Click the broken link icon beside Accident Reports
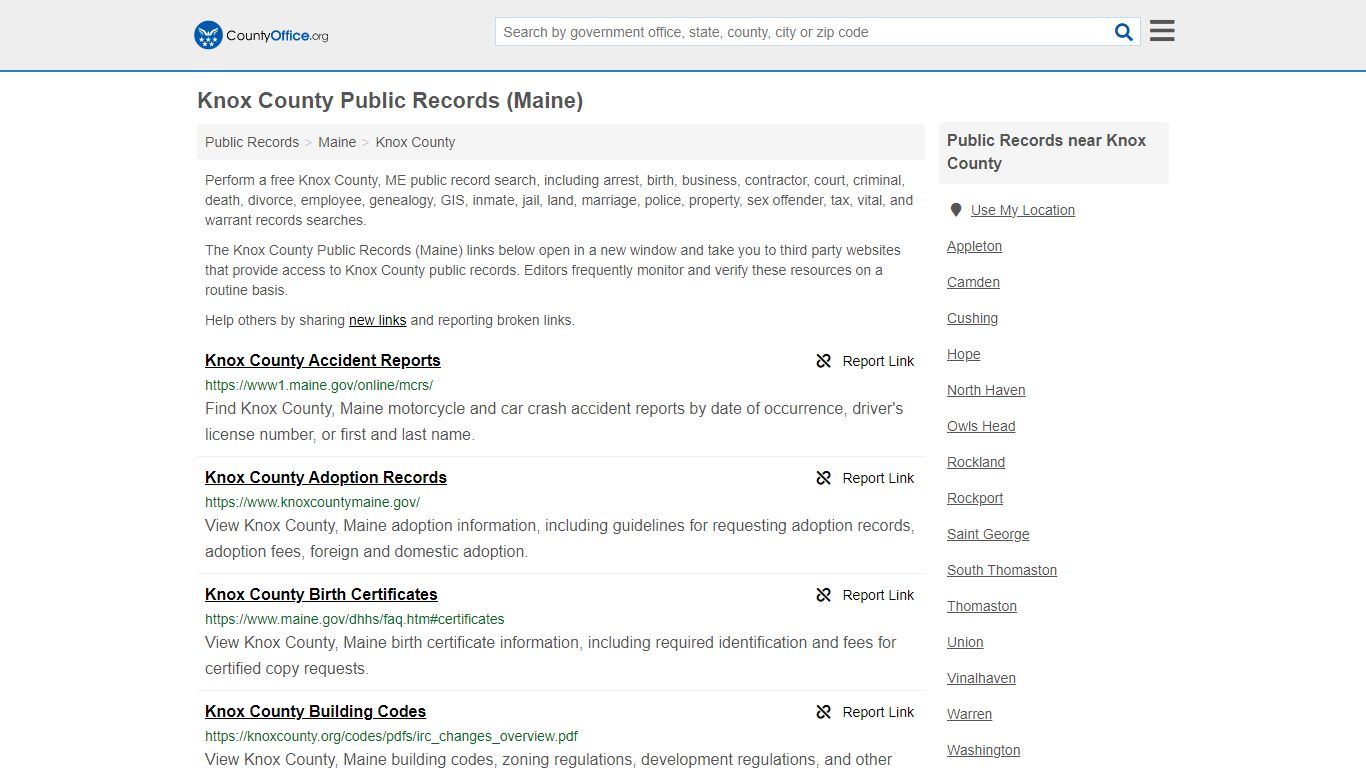The width and height of the screenshot is (1366, 768). pos(823,361)
